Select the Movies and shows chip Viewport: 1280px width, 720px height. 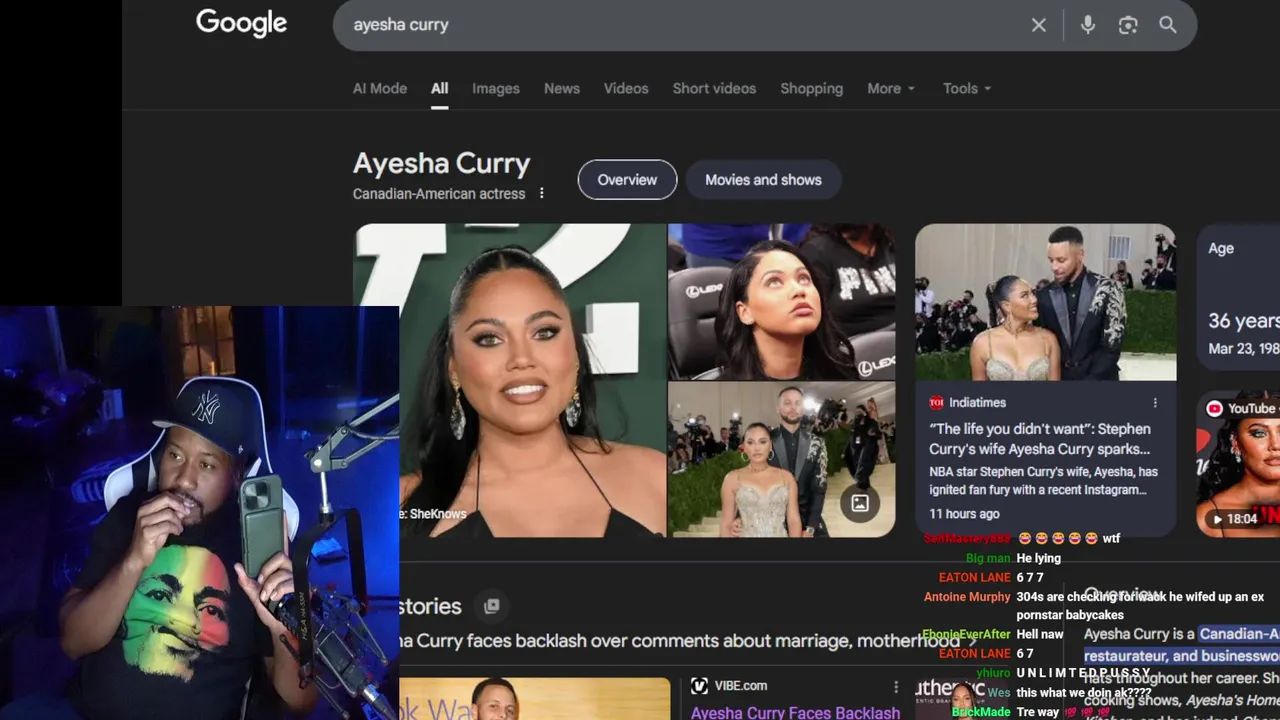click(763, 180)
